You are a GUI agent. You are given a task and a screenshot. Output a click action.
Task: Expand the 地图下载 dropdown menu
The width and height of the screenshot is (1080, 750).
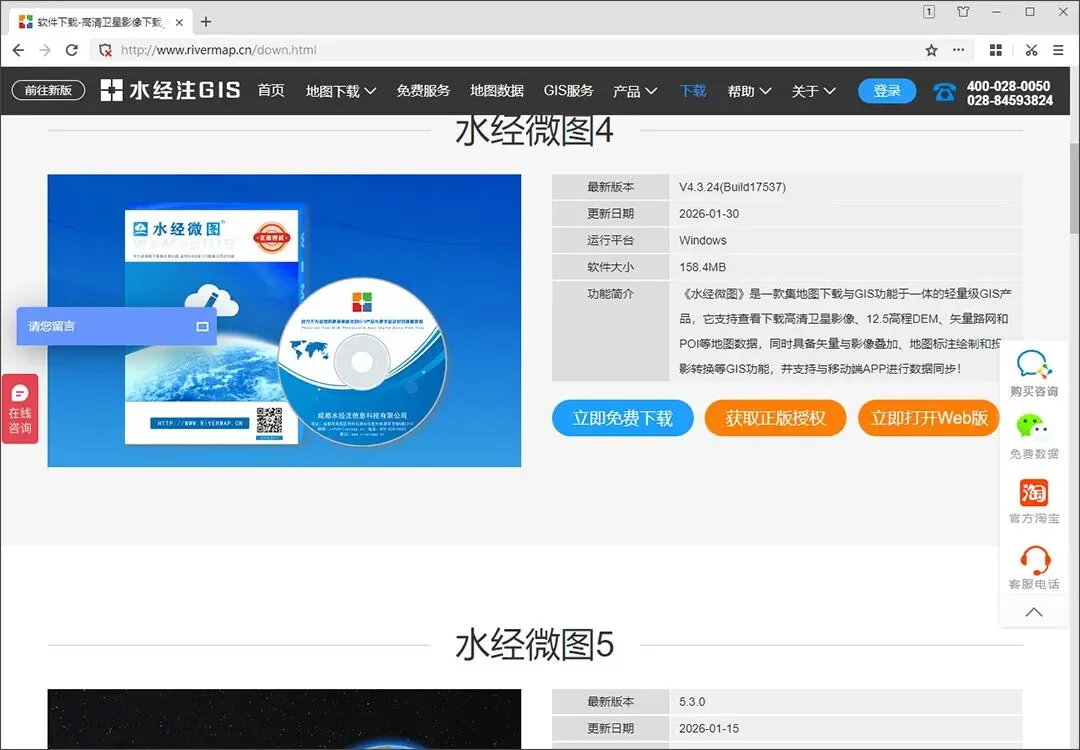pos(341,91)
